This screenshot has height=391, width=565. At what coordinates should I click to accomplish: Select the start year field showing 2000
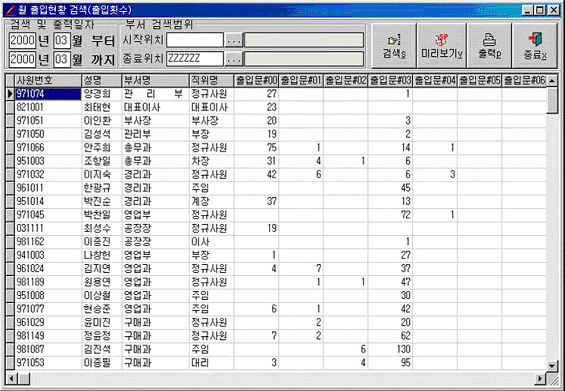coord(22,40)
